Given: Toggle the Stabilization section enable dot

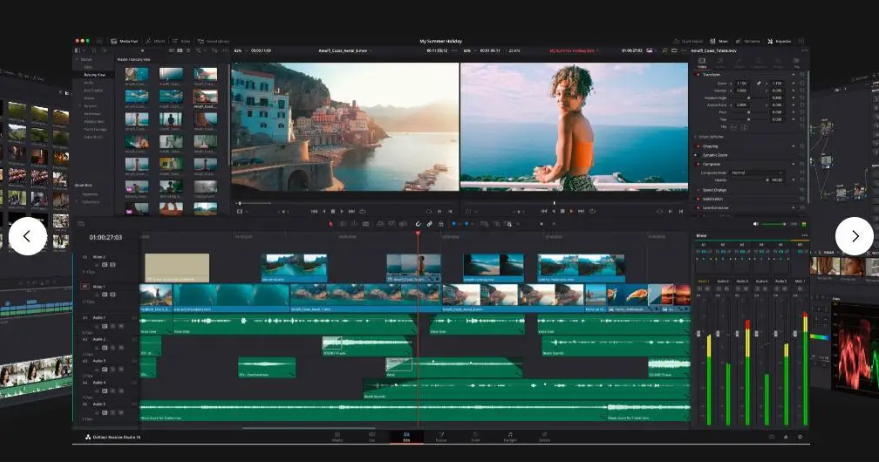Looking at the screenshot, I should [697, 199].
